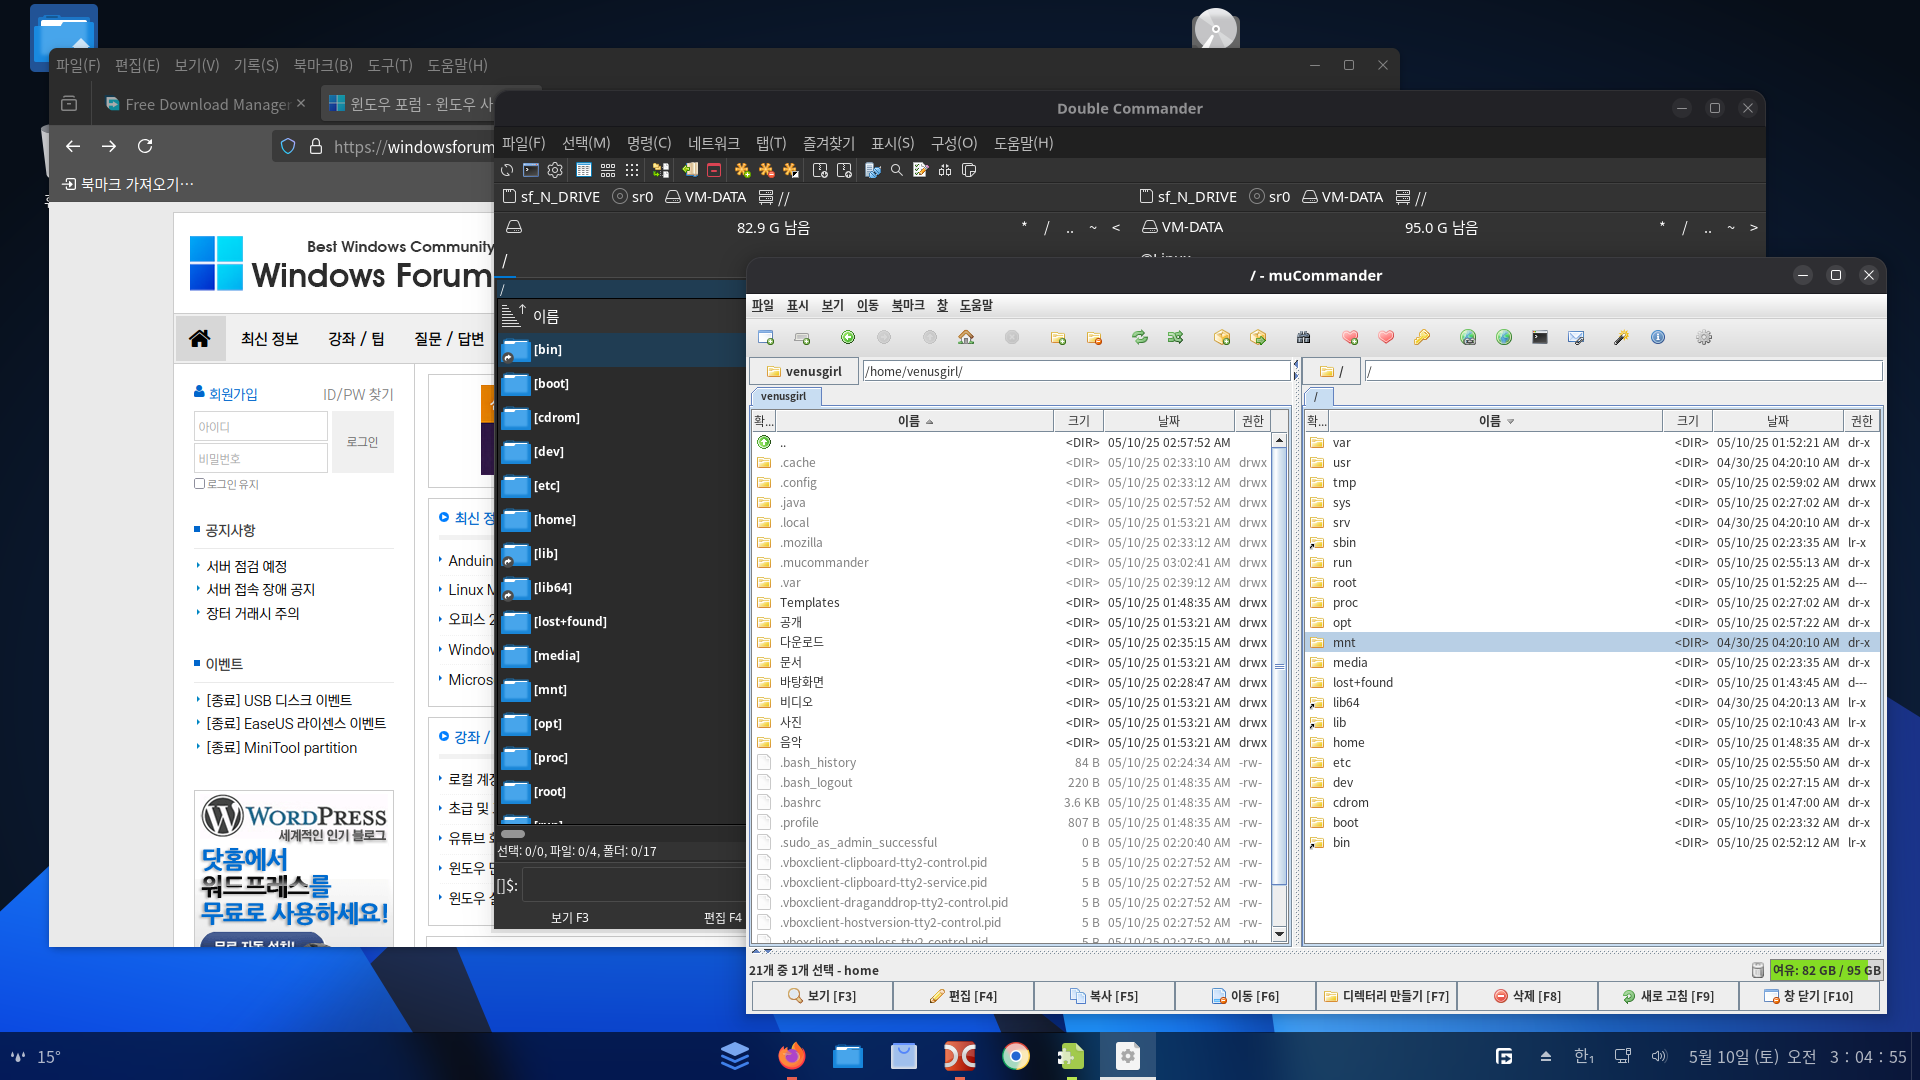Screen dimensions: 1920x1080
Task: Click the 삭제 [F8] button
Action: pyautogui.click(x=1527, y=996)
